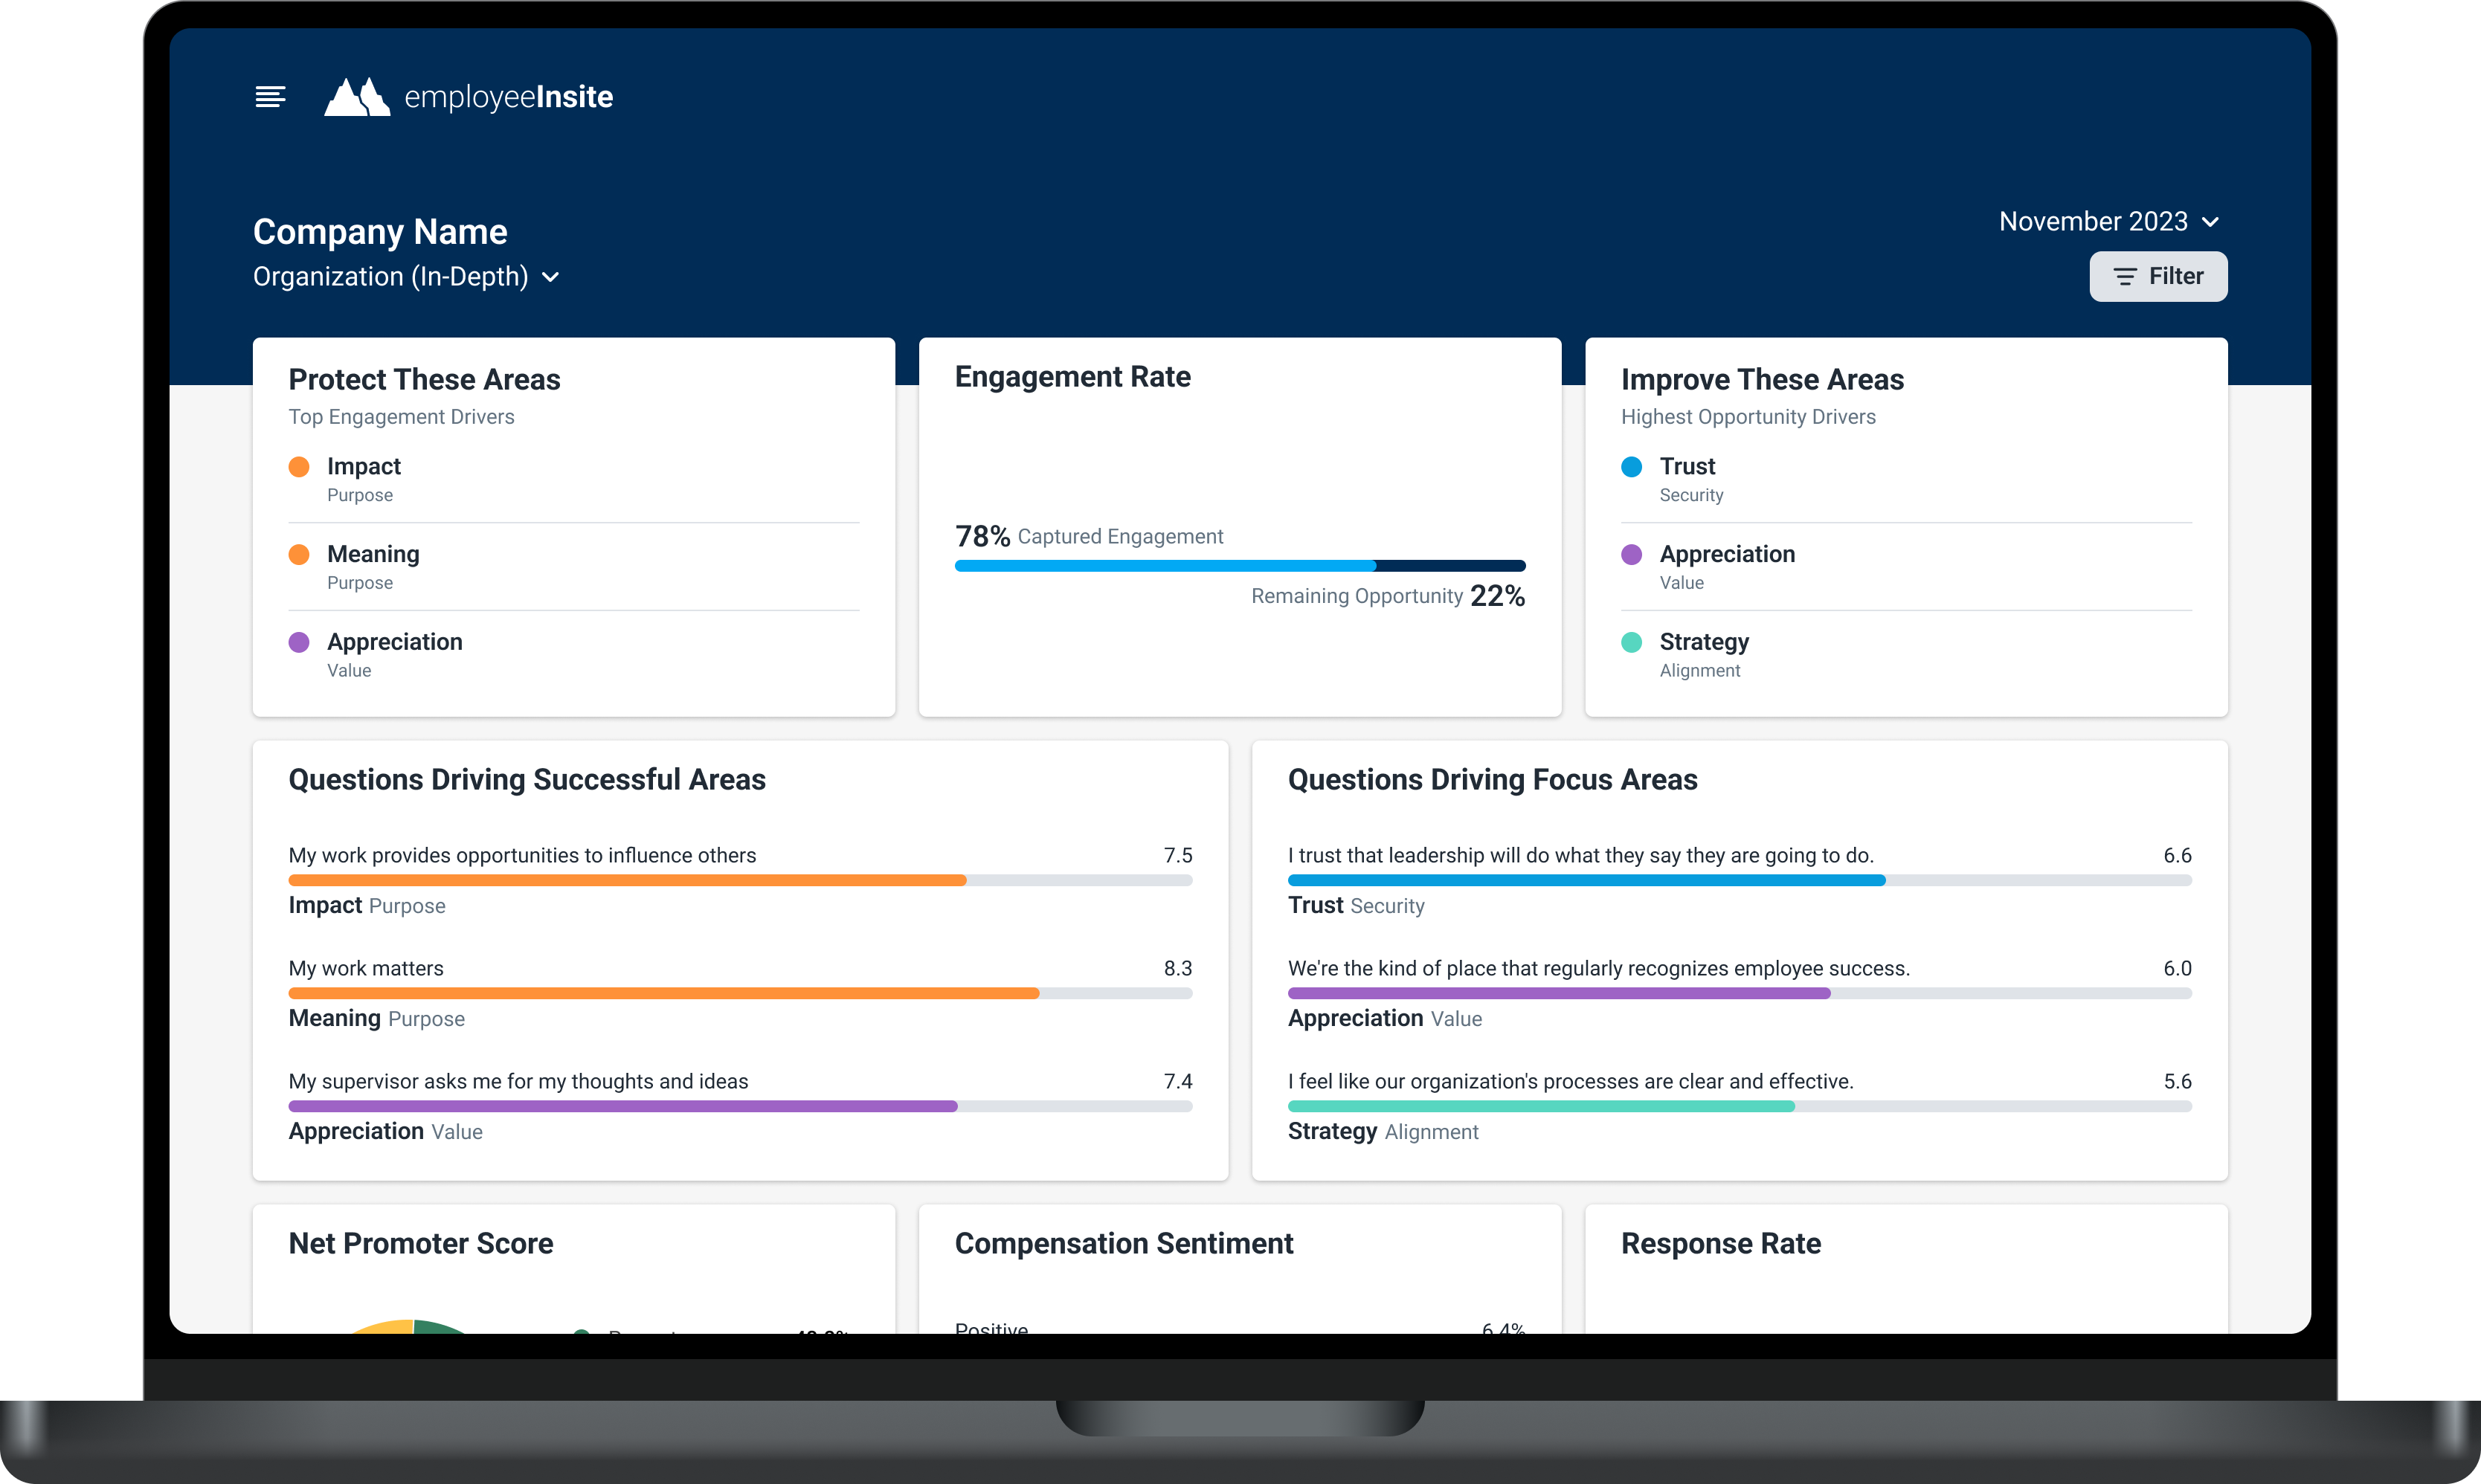Click the 78% Captured Engagement progress bar
Viewport: 2481px width, 1484px height.
pos(1240,565)
